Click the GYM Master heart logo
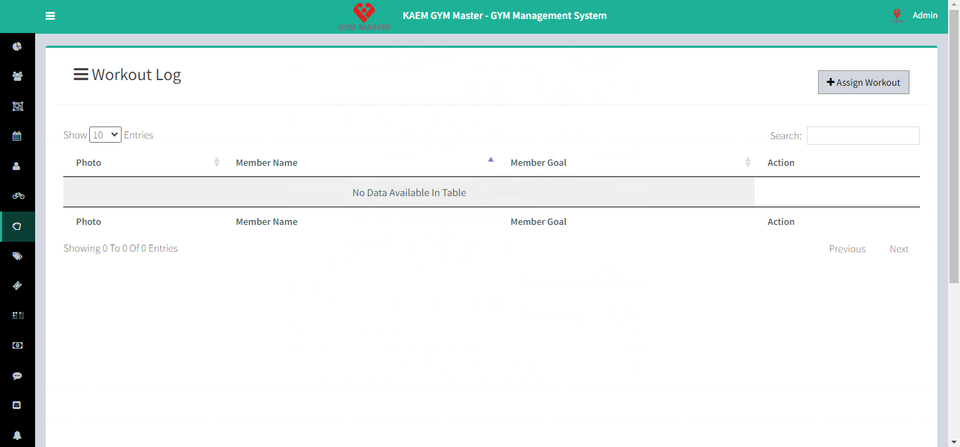 [365, 15]
